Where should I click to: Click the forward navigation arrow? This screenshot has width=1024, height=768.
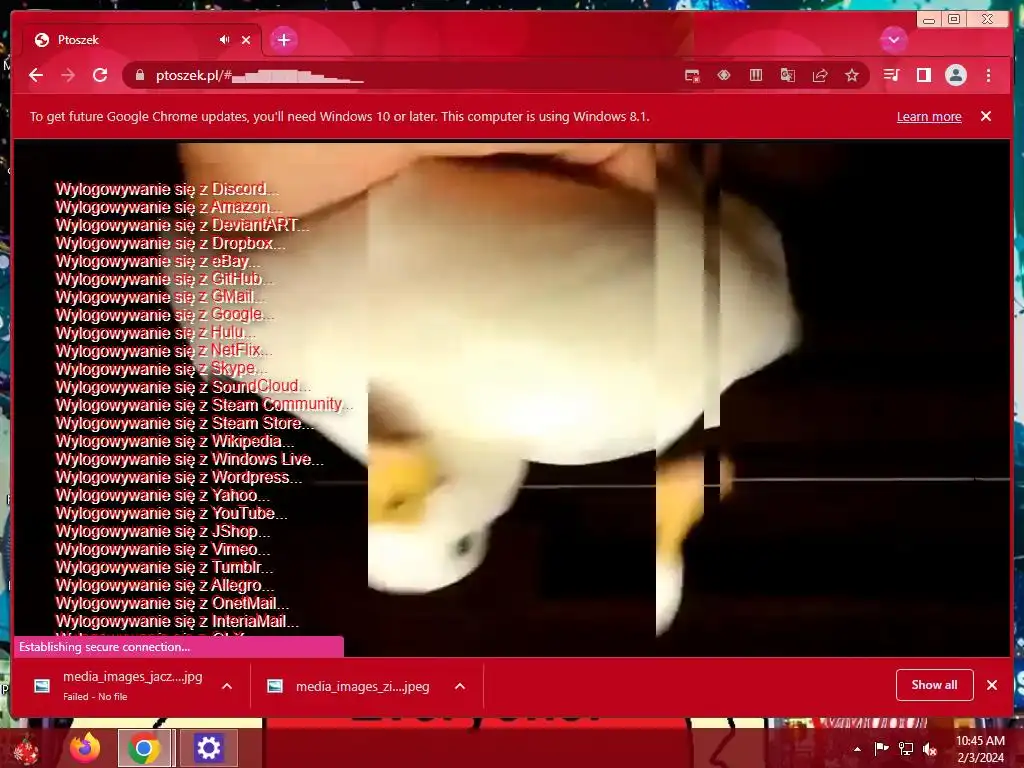click(68, 75)
